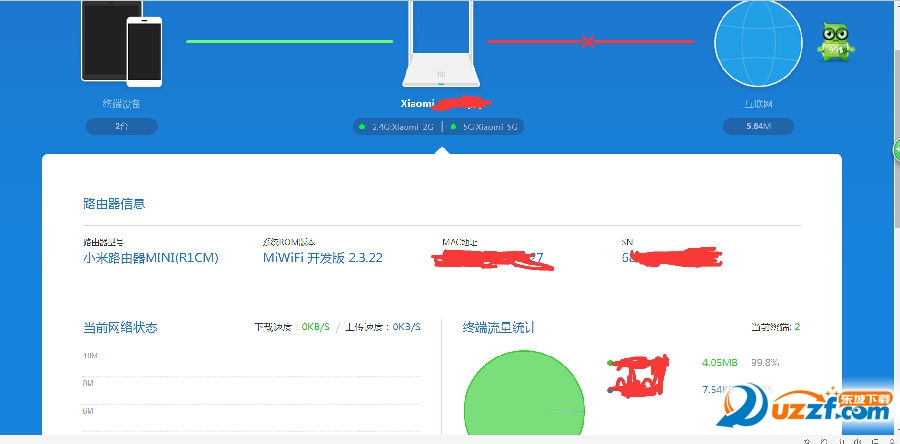This screenshot has width=900, height=444.
Task: Click the red X disconnected indicator
Action: 587,41
